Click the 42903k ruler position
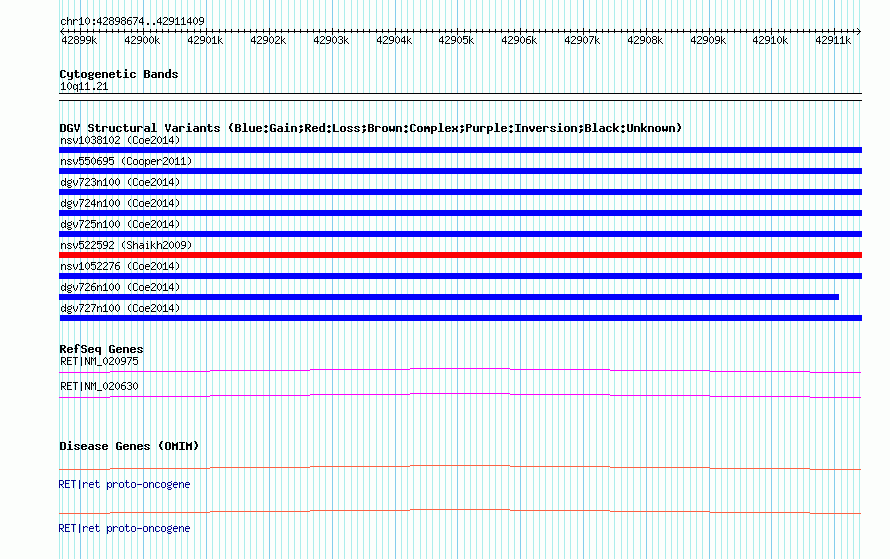This screenshot has width=890, height=559. [x=331, y=40]
